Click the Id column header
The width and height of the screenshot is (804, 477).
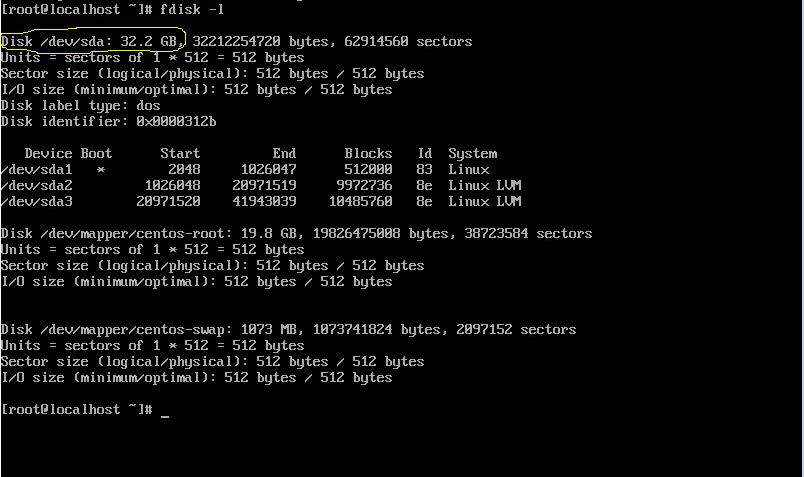(x=425, y=153)
